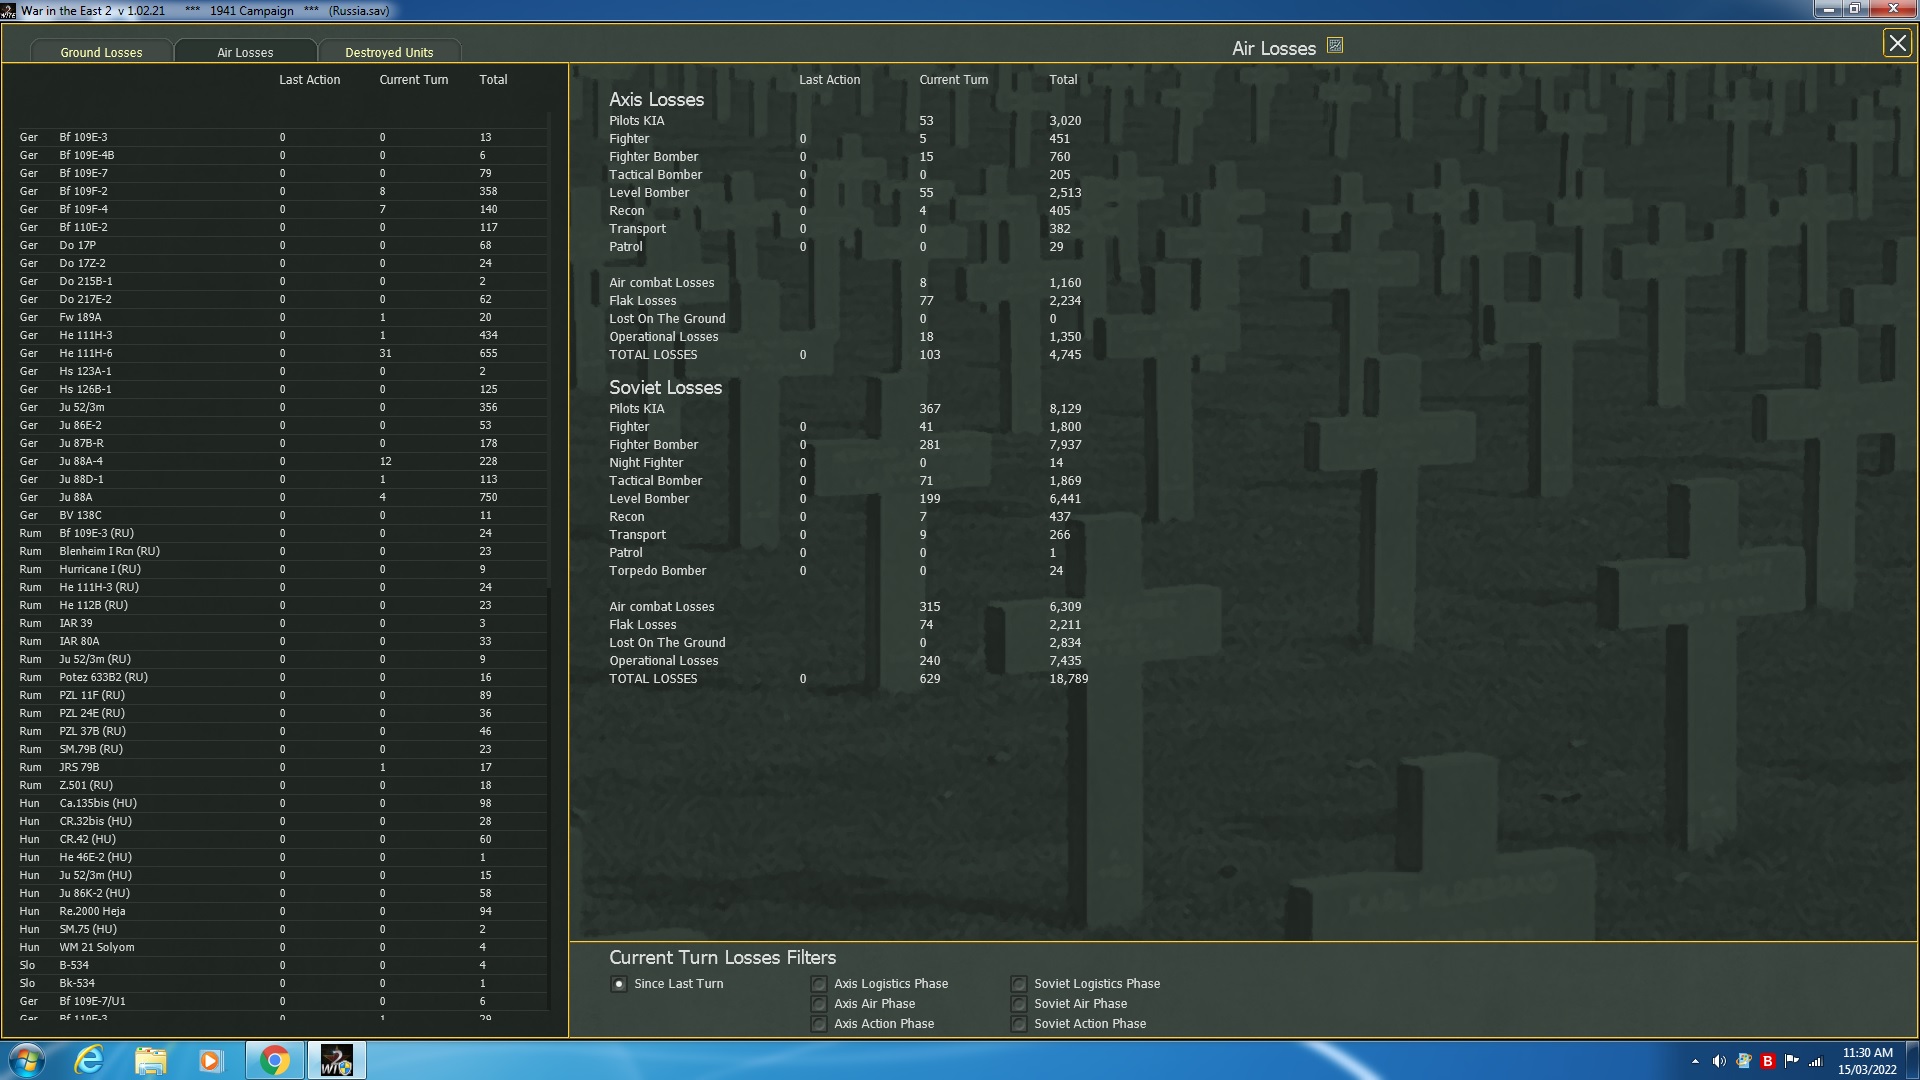Open the Bitdefender tray icon

[1768, 1061]
